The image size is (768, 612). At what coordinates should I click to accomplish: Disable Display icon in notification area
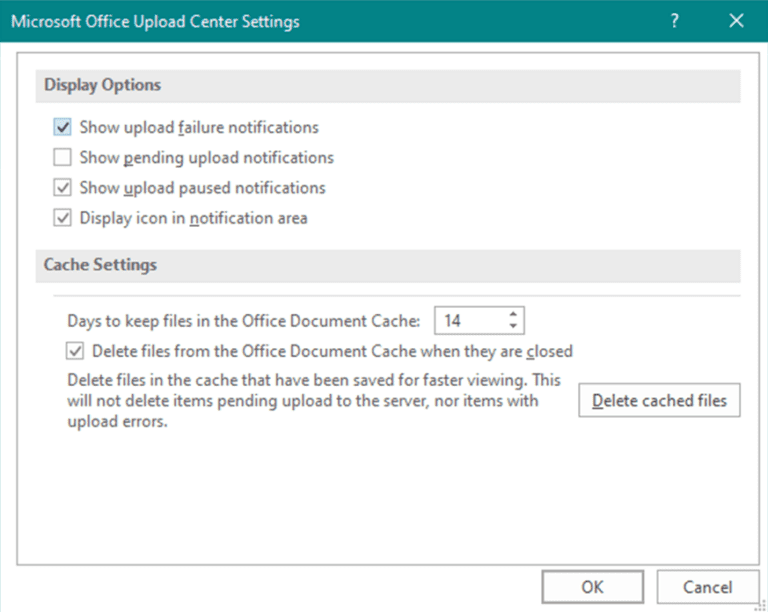tap(63, 218)
